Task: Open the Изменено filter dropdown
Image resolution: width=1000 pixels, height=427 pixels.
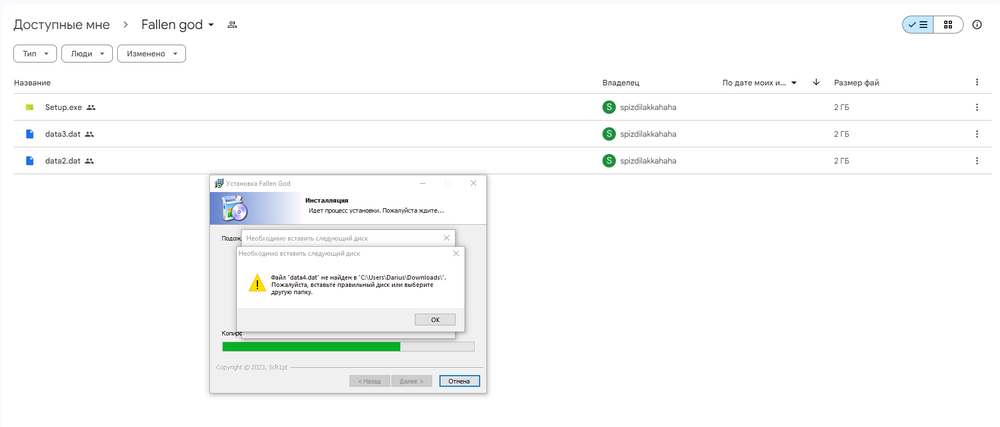Action: coord(151,54)
